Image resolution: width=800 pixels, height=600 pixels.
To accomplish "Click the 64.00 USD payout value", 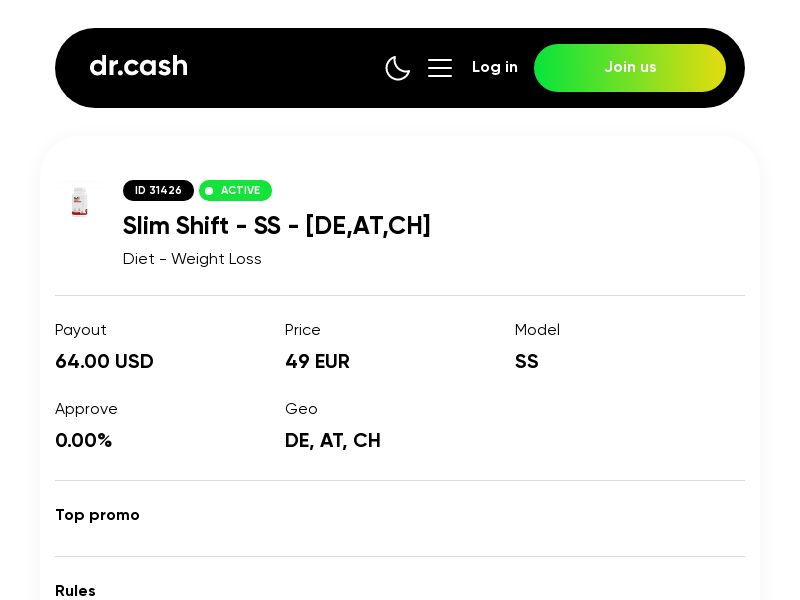I will point(104,361).
